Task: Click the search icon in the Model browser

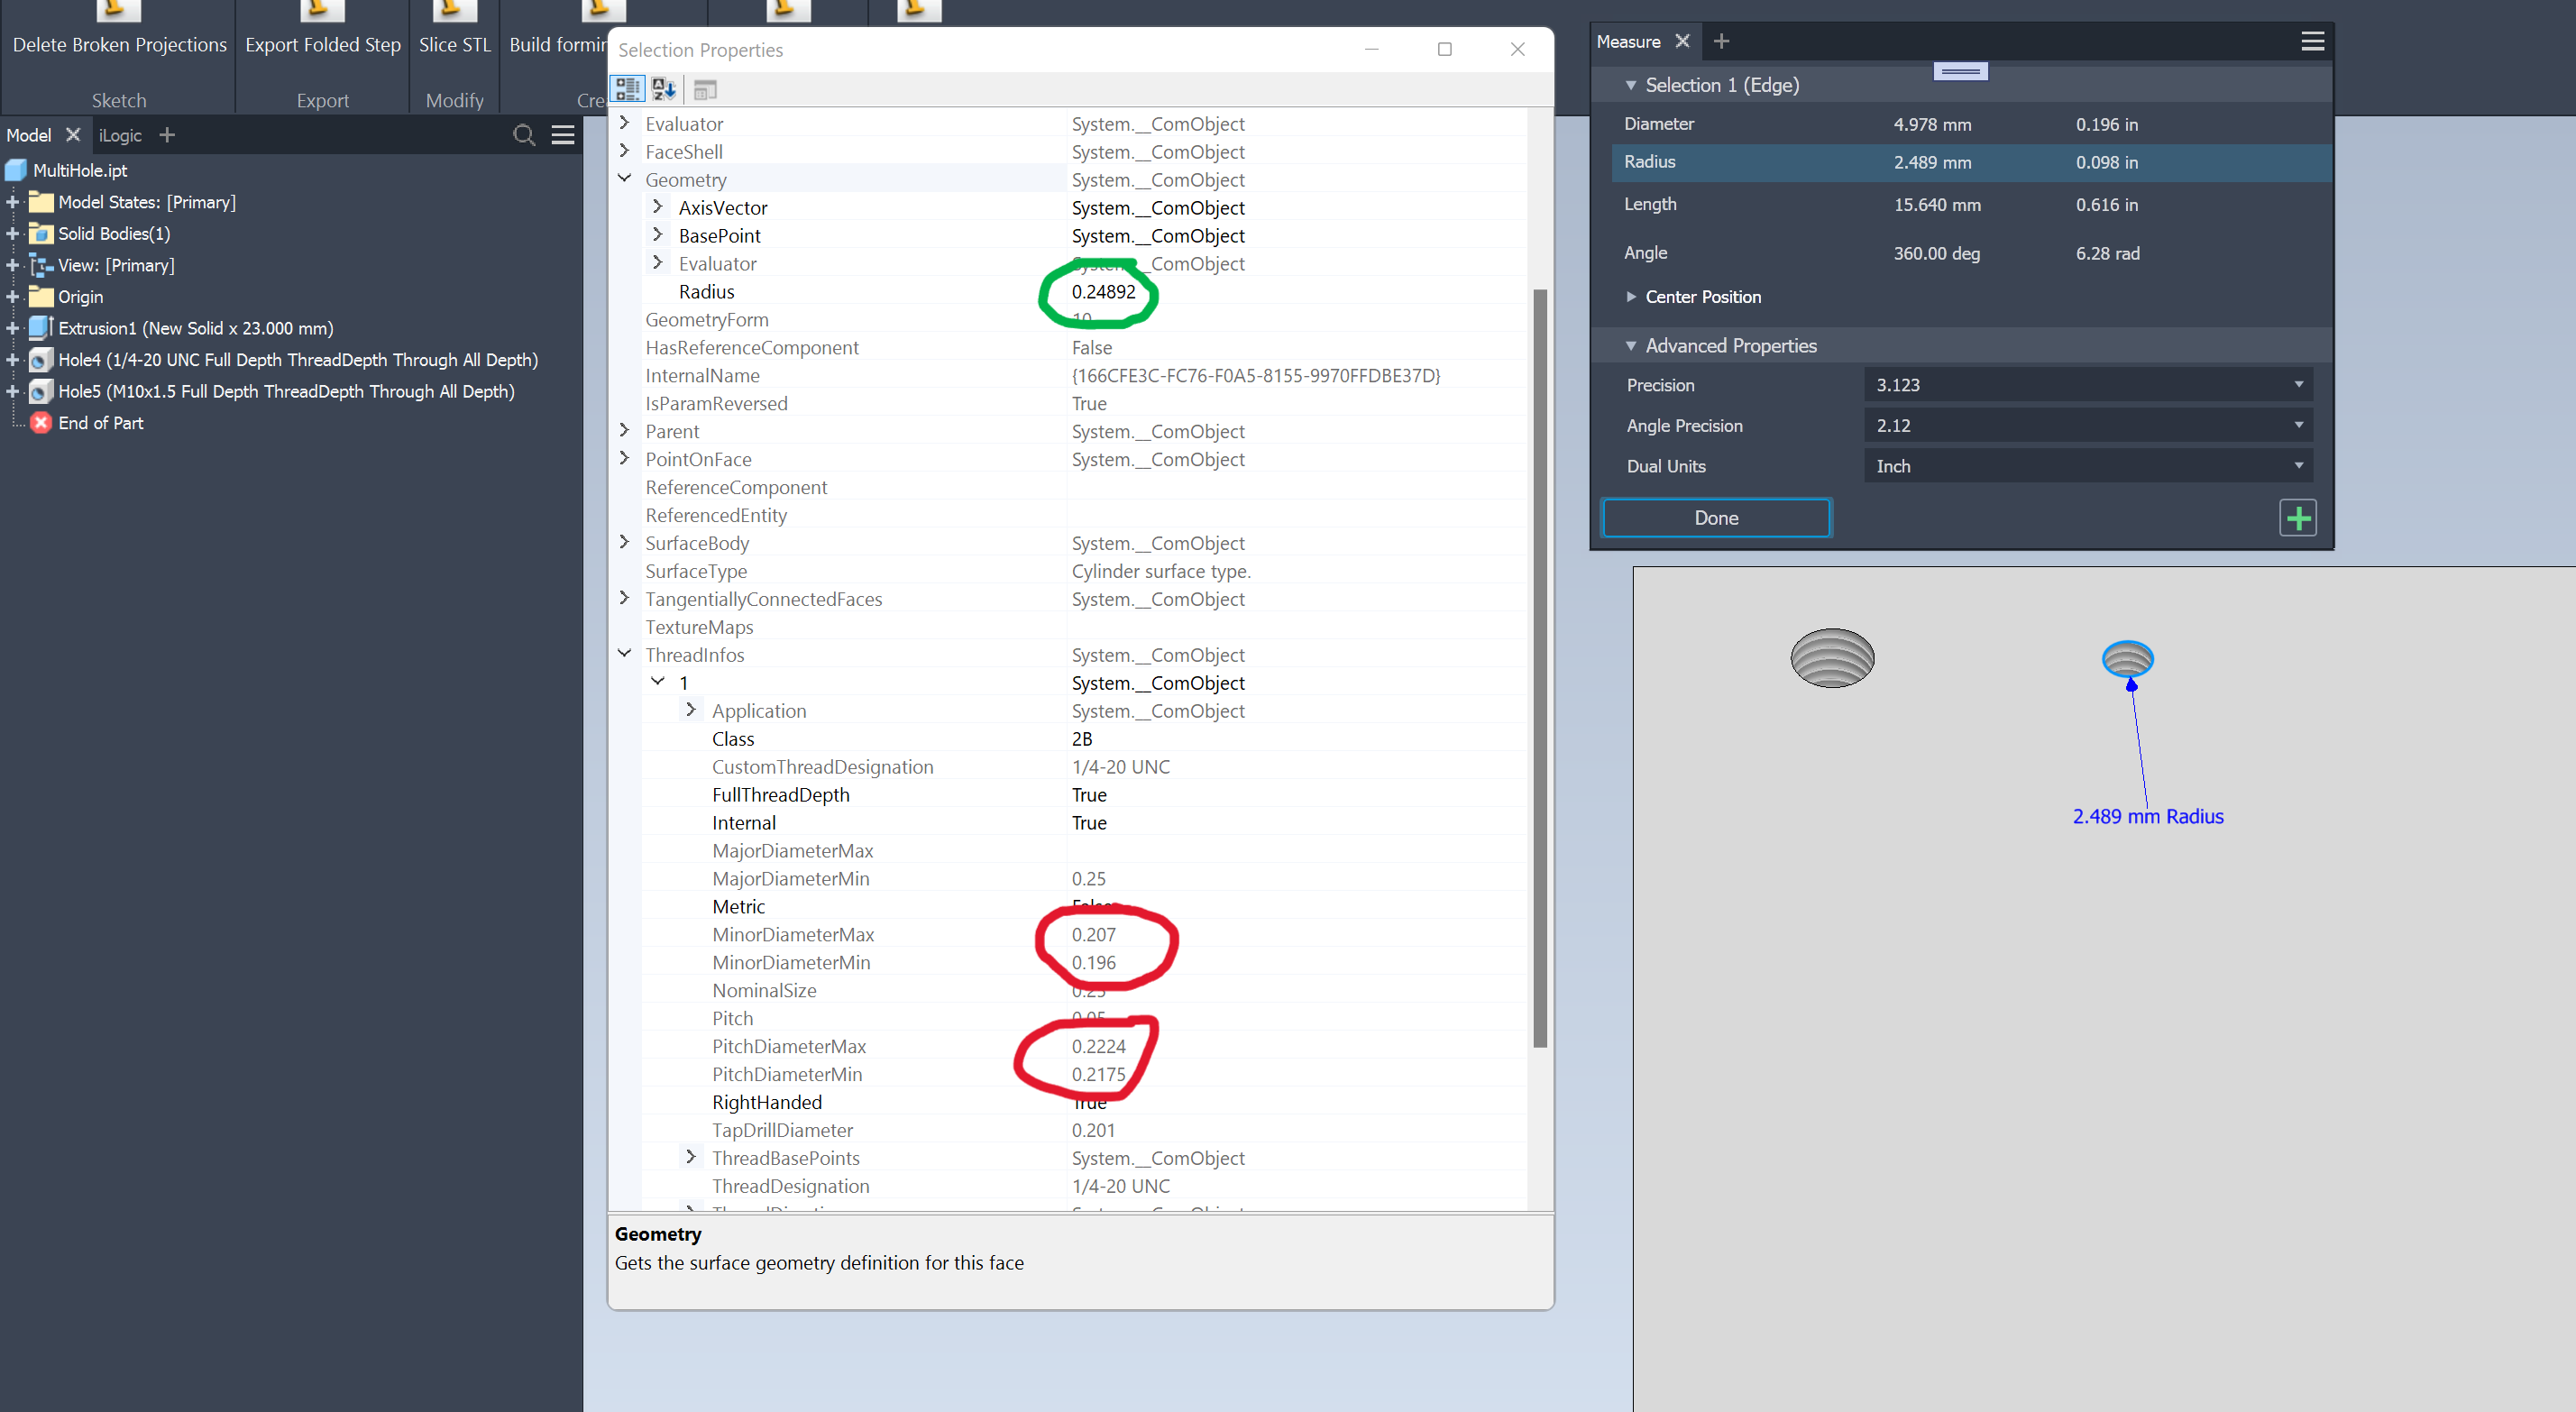Action: (x=524, y=135)
